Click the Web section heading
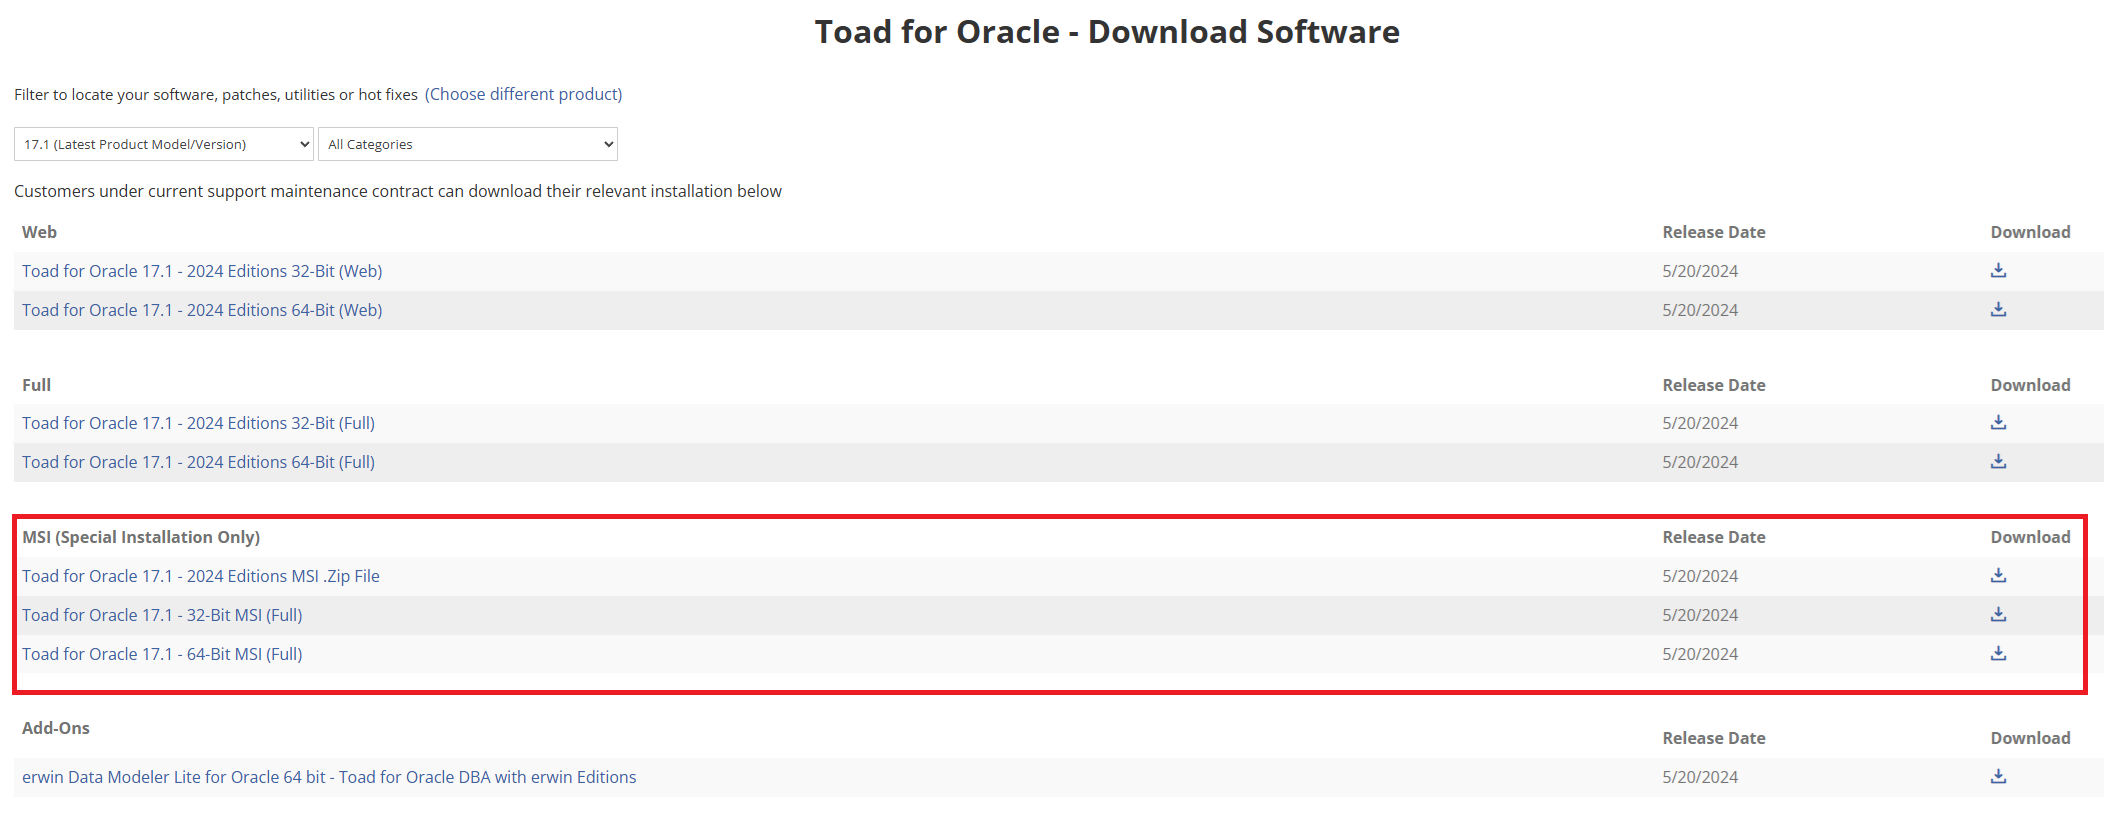This screenshot has width=2104, height=826. tap(39, 232)
